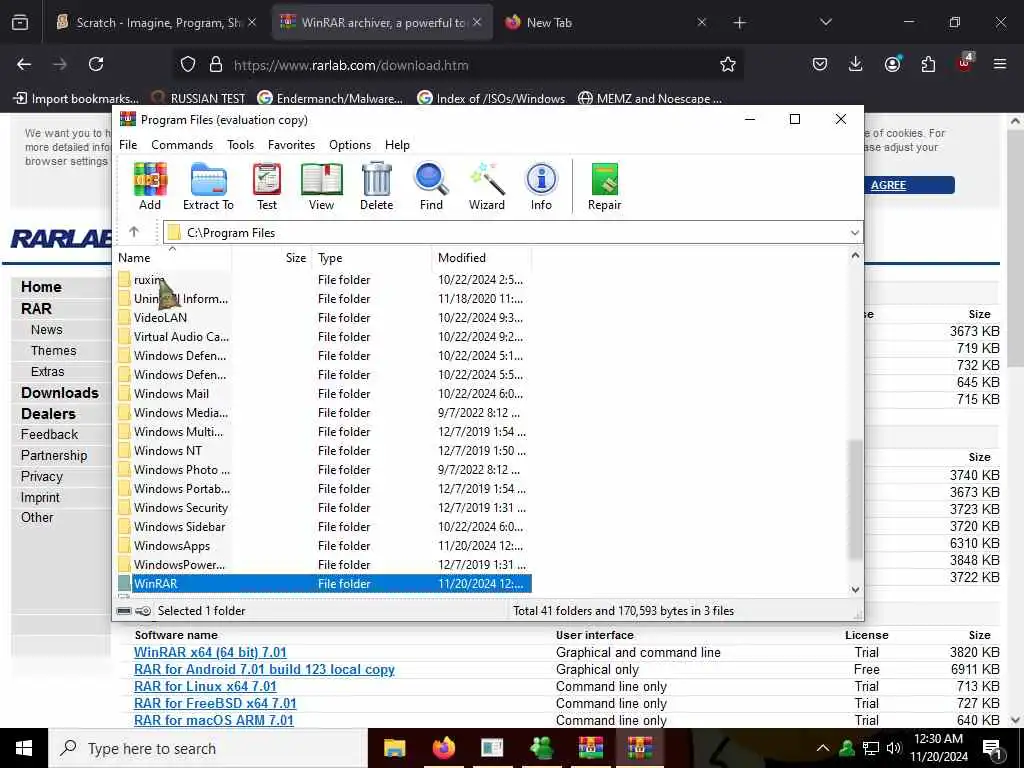This screenshot has height=768, width=1024.
Task: Open the Help menu in WinRAR
Action: [397, 145]
